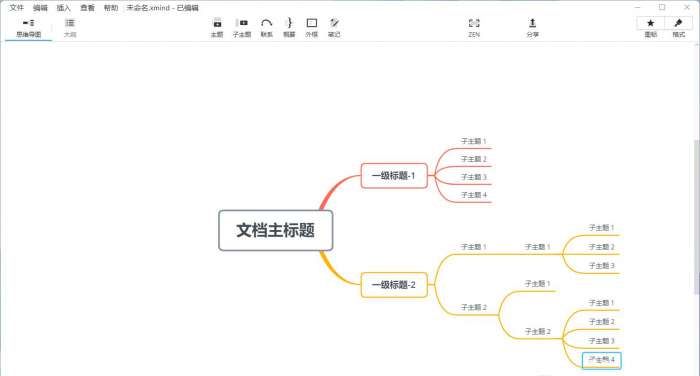
Task: Insert a 联系 relationship line
Action: [267, 28]
